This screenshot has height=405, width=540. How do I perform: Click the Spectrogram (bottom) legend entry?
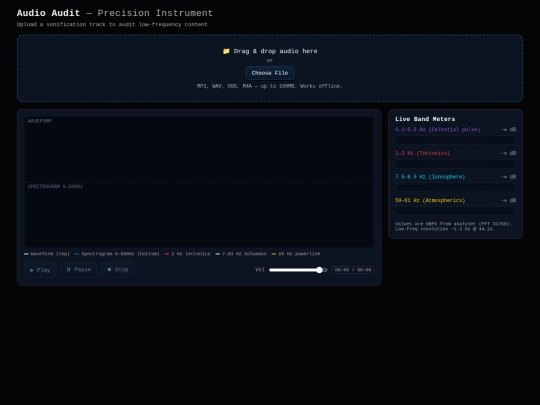tap(117, 254)
